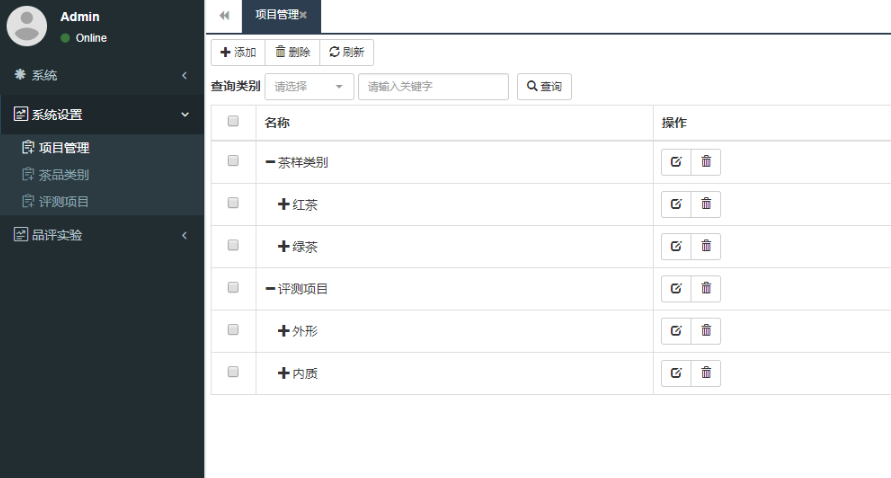Image resolution: width=891 pixels, height=478 pixels.
Task: Click the edit icon for 评测项目 row
Action: coord(676,289)
